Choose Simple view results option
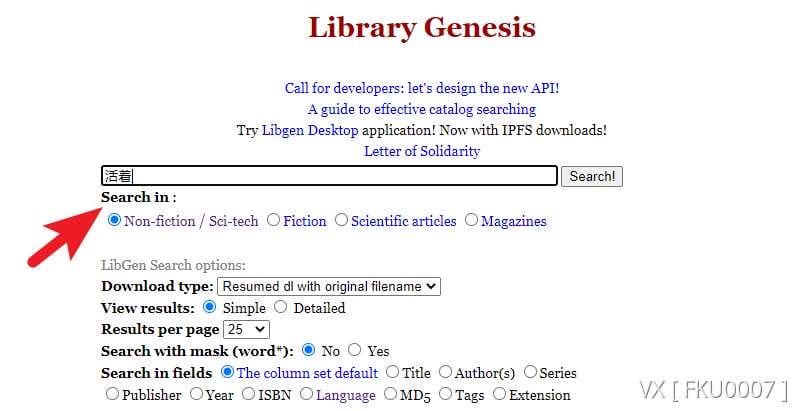This screenshot has height=411, width=796. 209,307
